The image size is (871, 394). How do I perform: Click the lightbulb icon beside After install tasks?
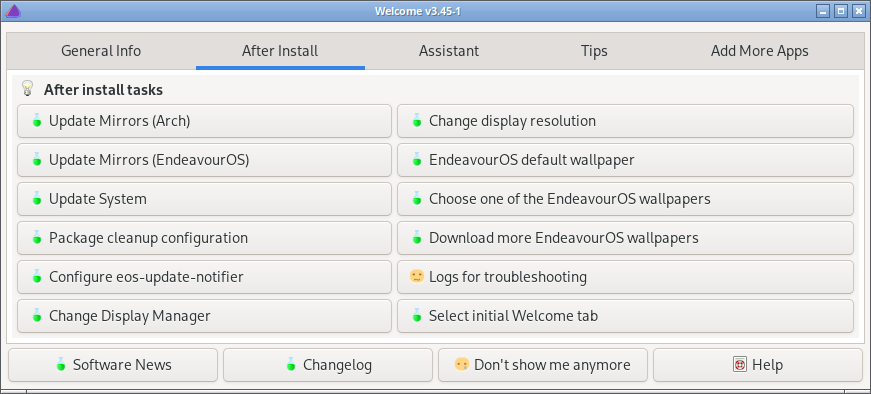click(x=27, y=88)
